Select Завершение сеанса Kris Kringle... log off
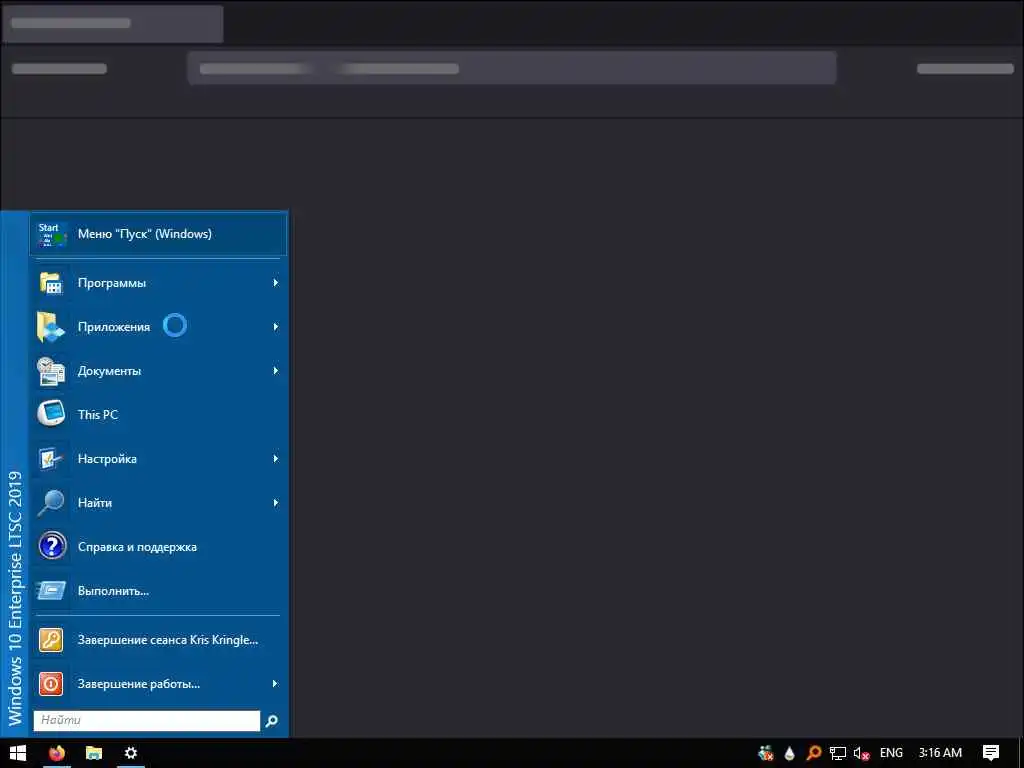The image size is (1024, 768). [x=158, y=640]
